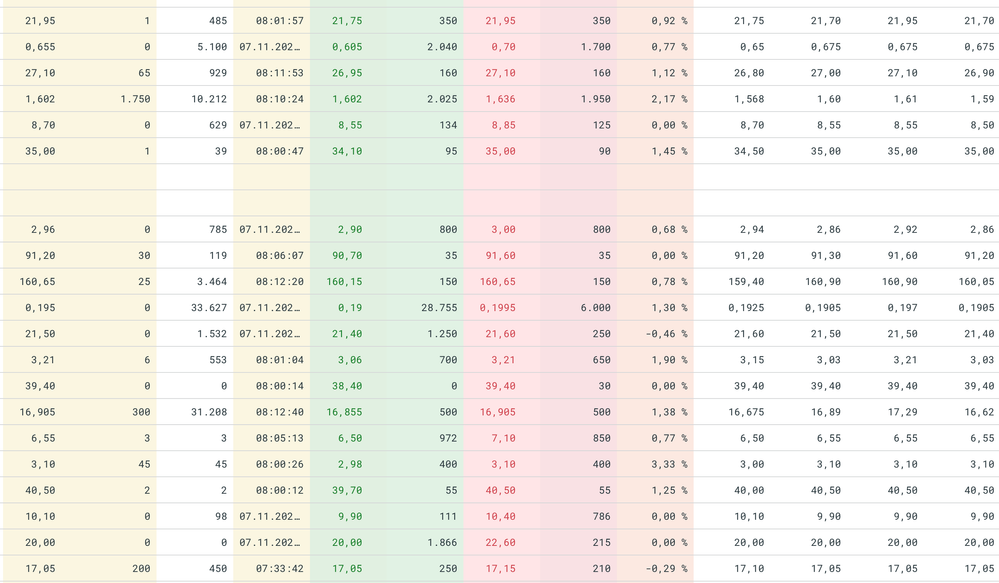Select the red ask price 1,636
Image resolution: width=999 pixels, height=583 pixels.
[499, 99]
